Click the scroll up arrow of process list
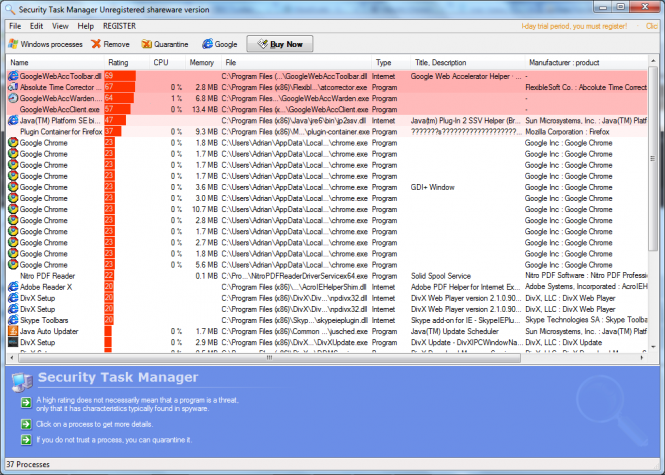The height and width of the screenshot is (475, 665). tap(653, 60)
